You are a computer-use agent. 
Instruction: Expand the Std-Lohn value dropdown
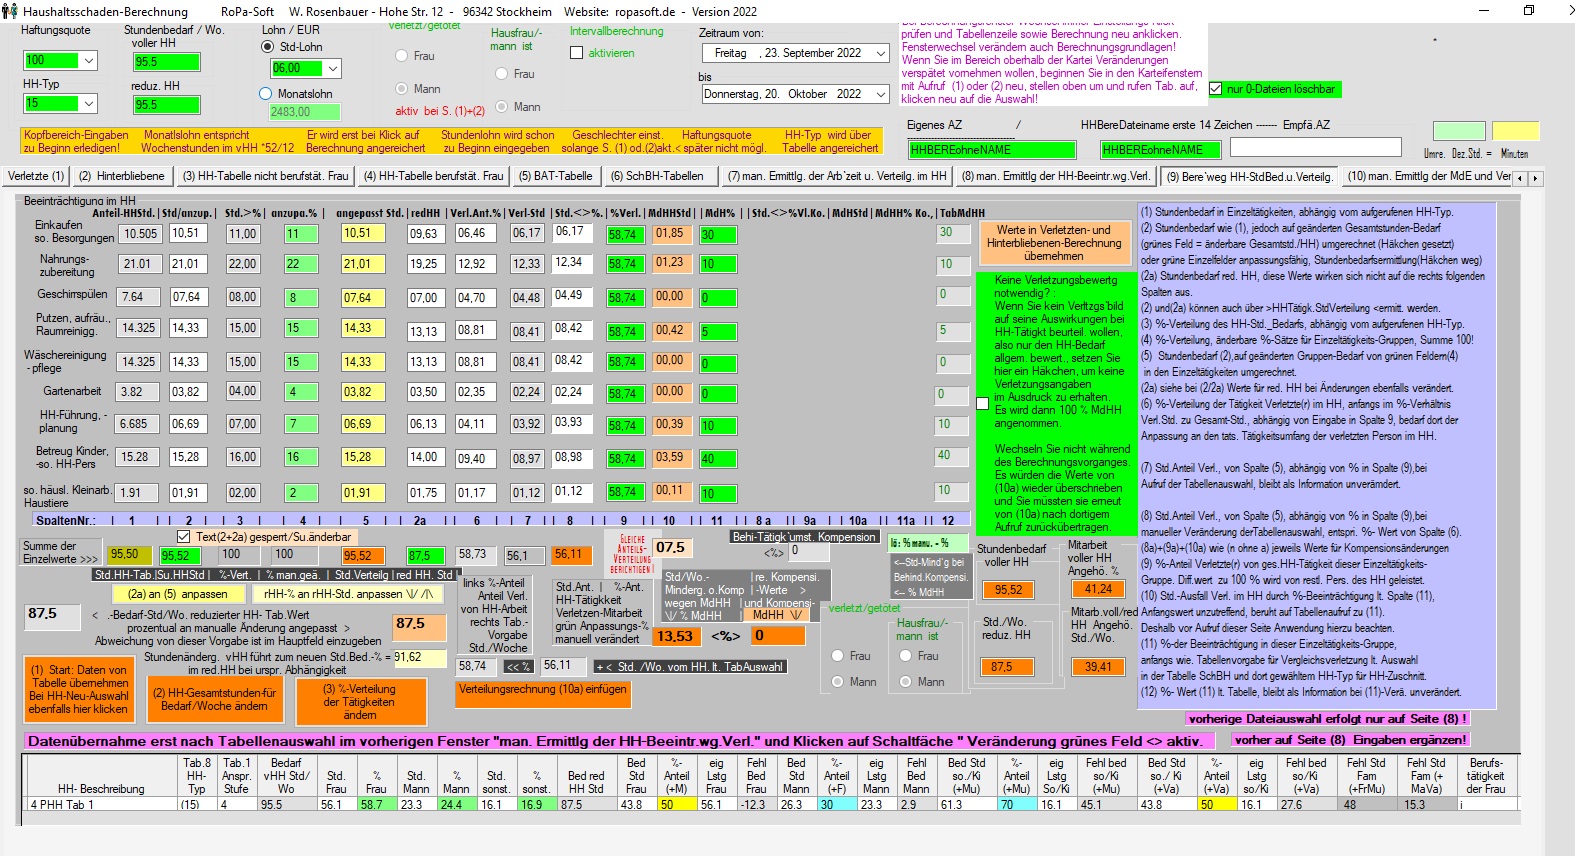pyautogui.click(x=332, y=69)
